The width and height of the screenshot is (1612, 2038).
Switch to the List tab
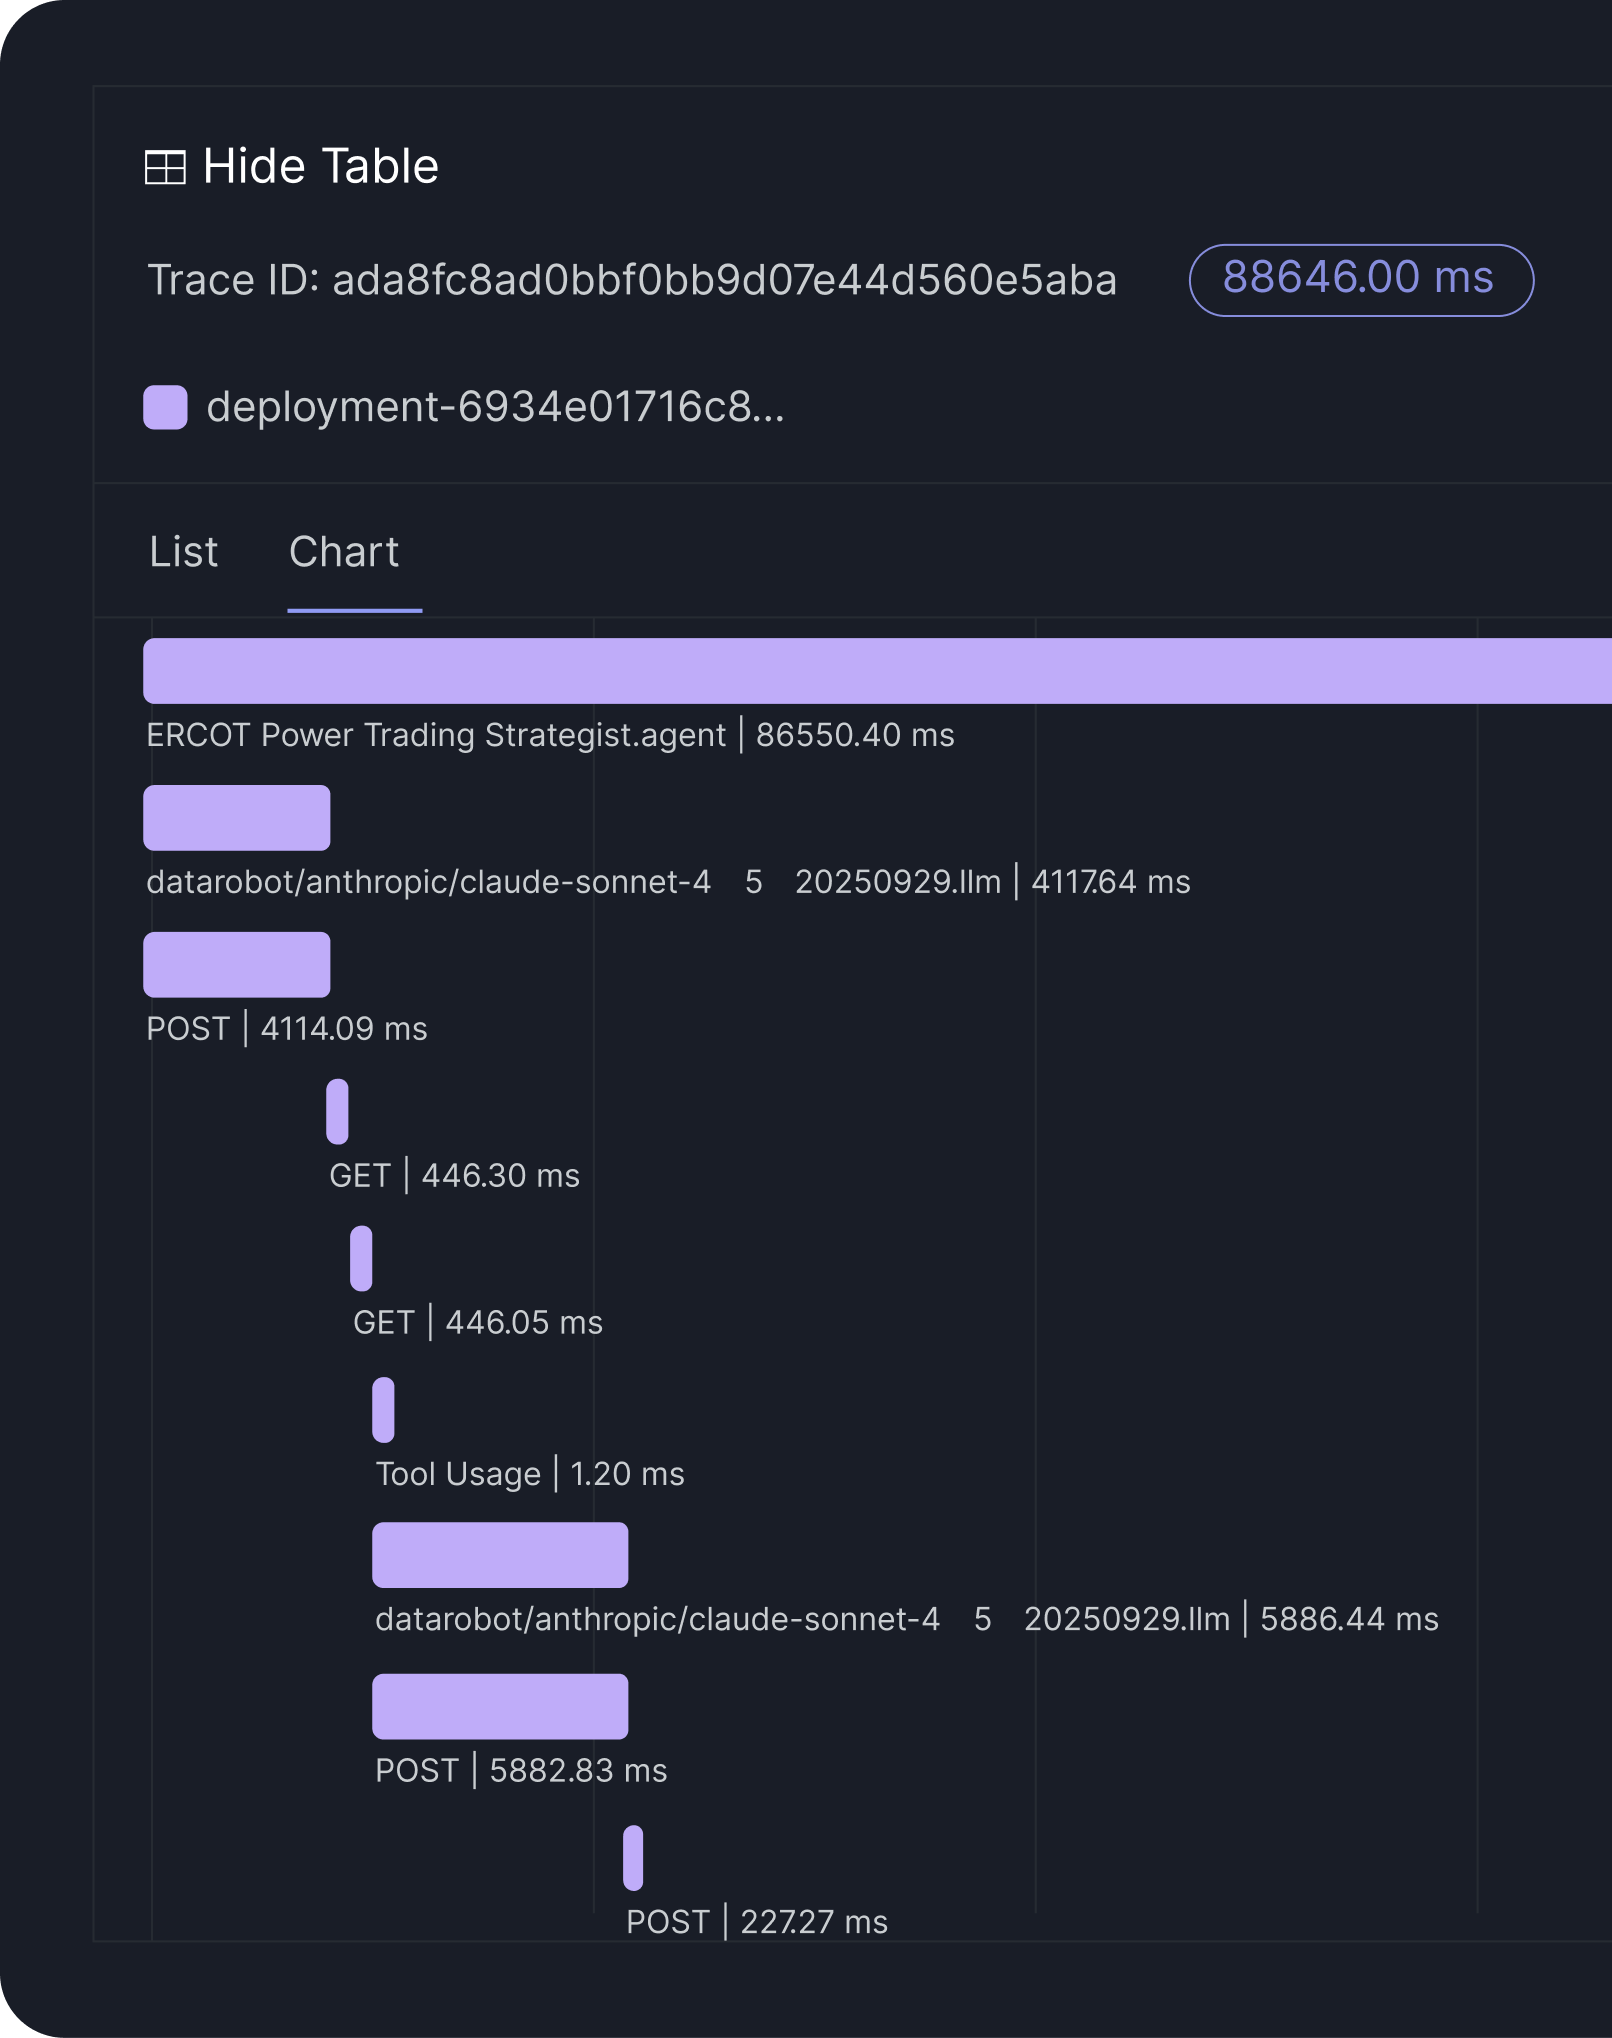pos(184,552)
